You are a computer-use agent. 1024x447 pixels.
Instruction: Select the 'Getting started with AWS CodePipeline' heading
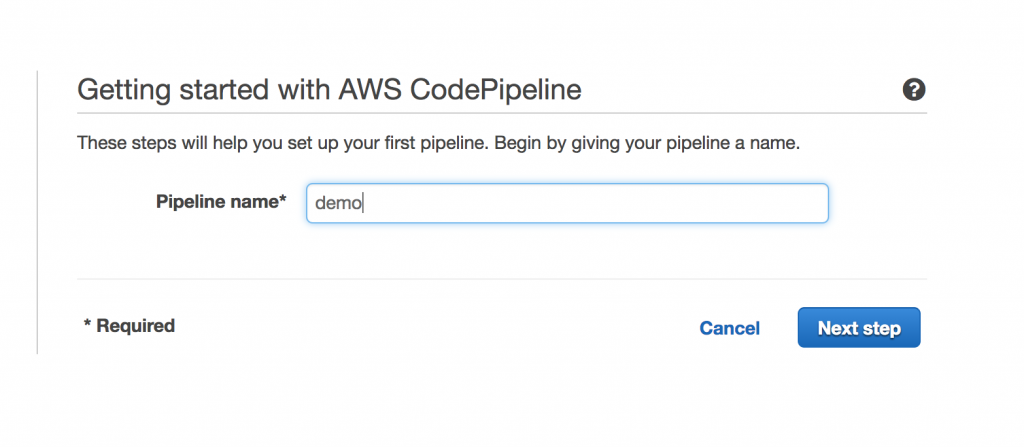tap(329, 91)
